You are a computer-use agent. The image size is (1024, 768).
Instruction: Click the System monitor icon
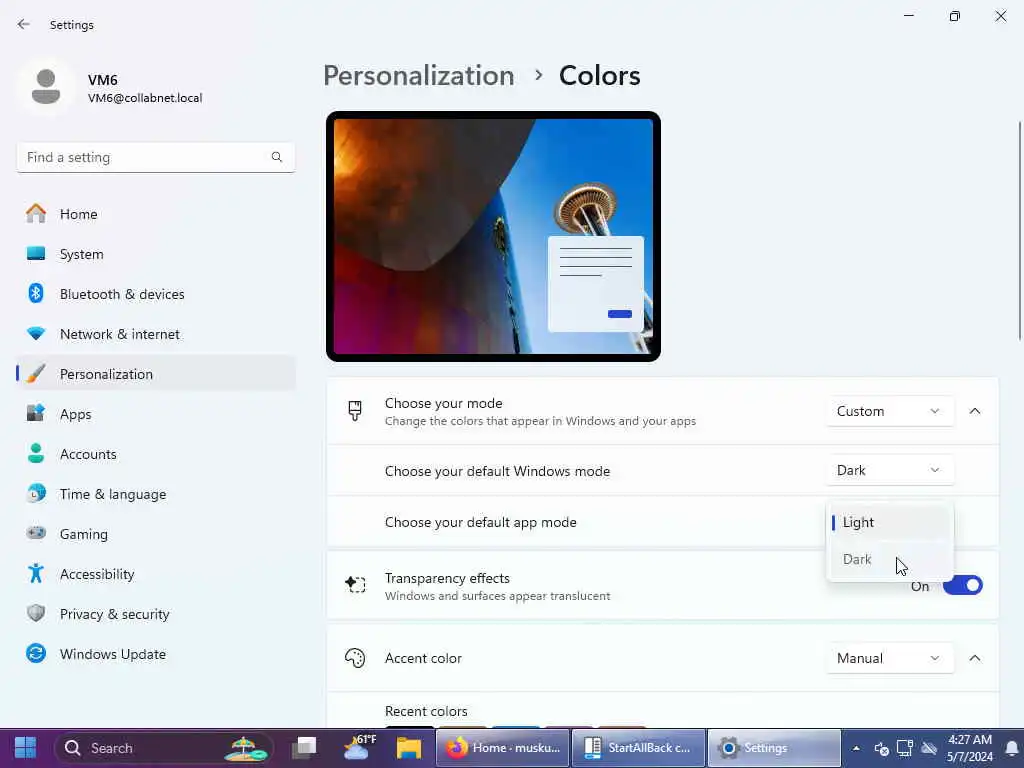36,253
